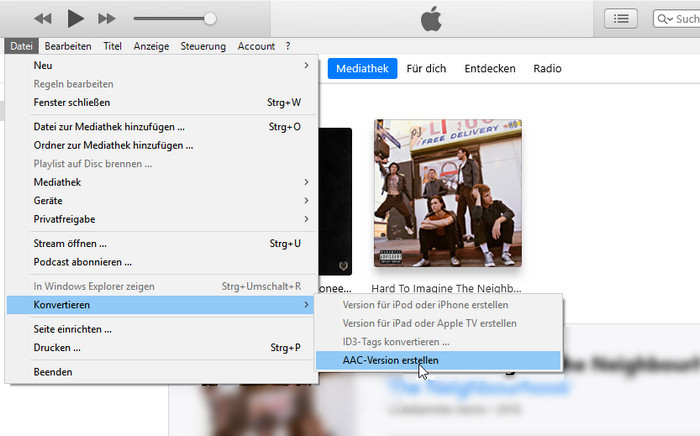Open the Bearbeiten menu
700x436 pixels.
tap(68, 46)
